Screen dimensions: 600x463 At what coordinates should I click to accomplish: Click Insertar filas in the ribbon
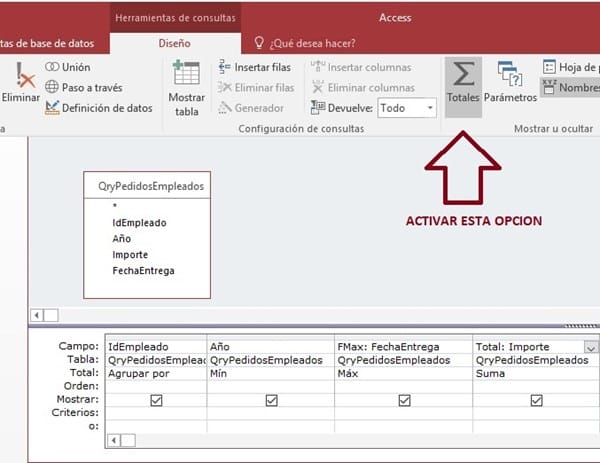(255, 67)
